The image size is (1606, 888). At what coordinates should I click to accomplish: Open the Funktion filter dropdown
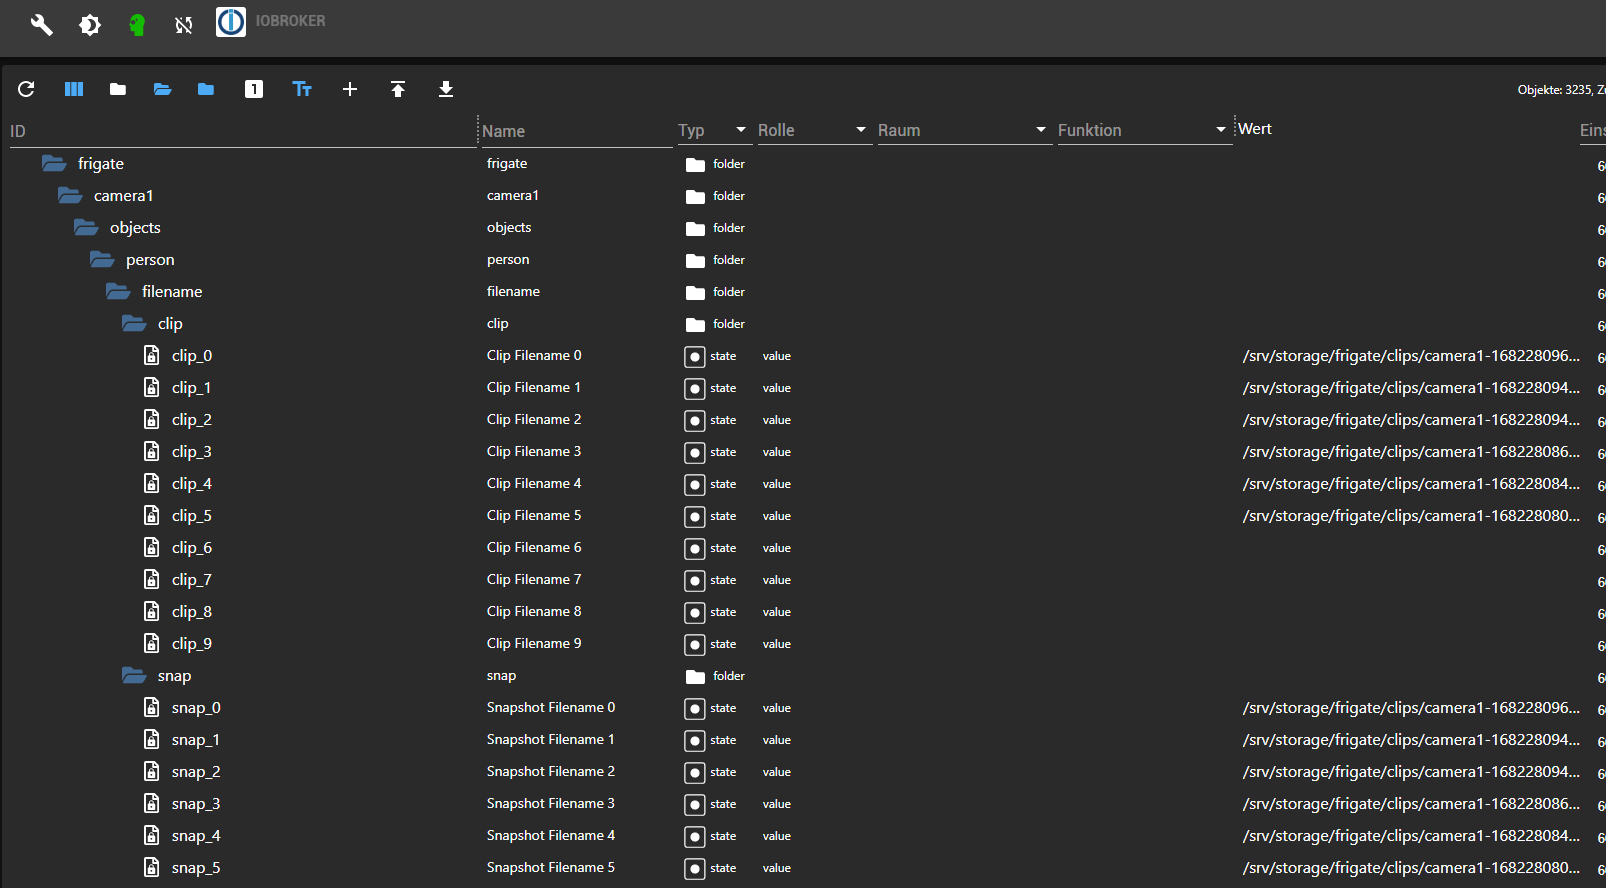click(1143, 130)
